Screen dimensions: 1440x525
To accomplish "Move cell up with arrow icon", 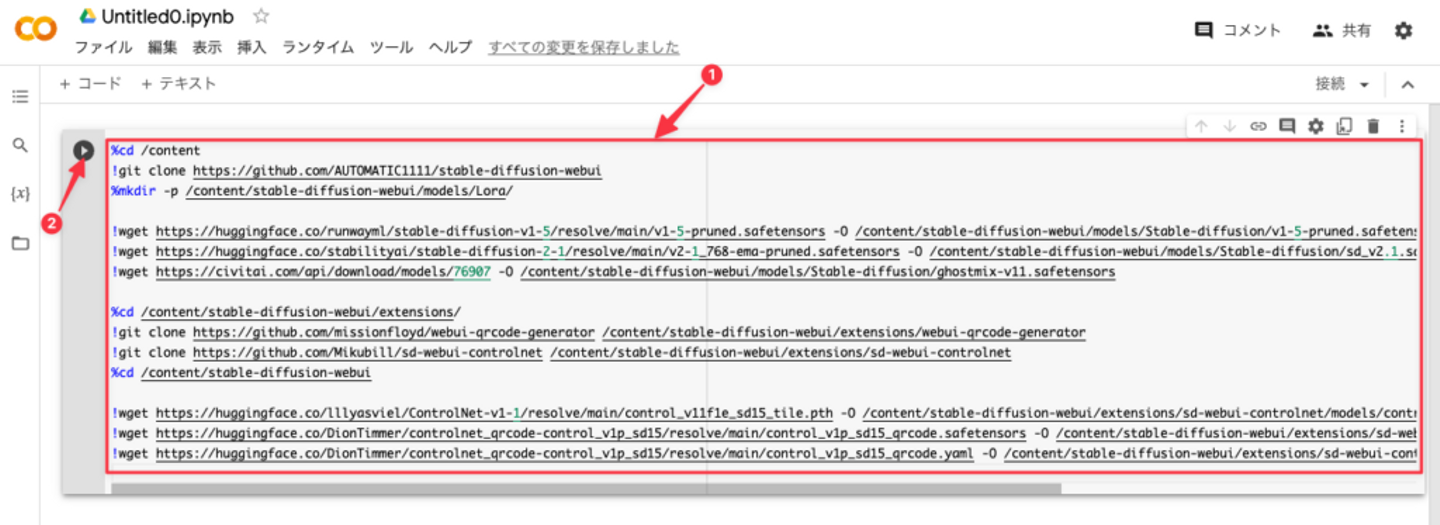I will [1201, 126].
